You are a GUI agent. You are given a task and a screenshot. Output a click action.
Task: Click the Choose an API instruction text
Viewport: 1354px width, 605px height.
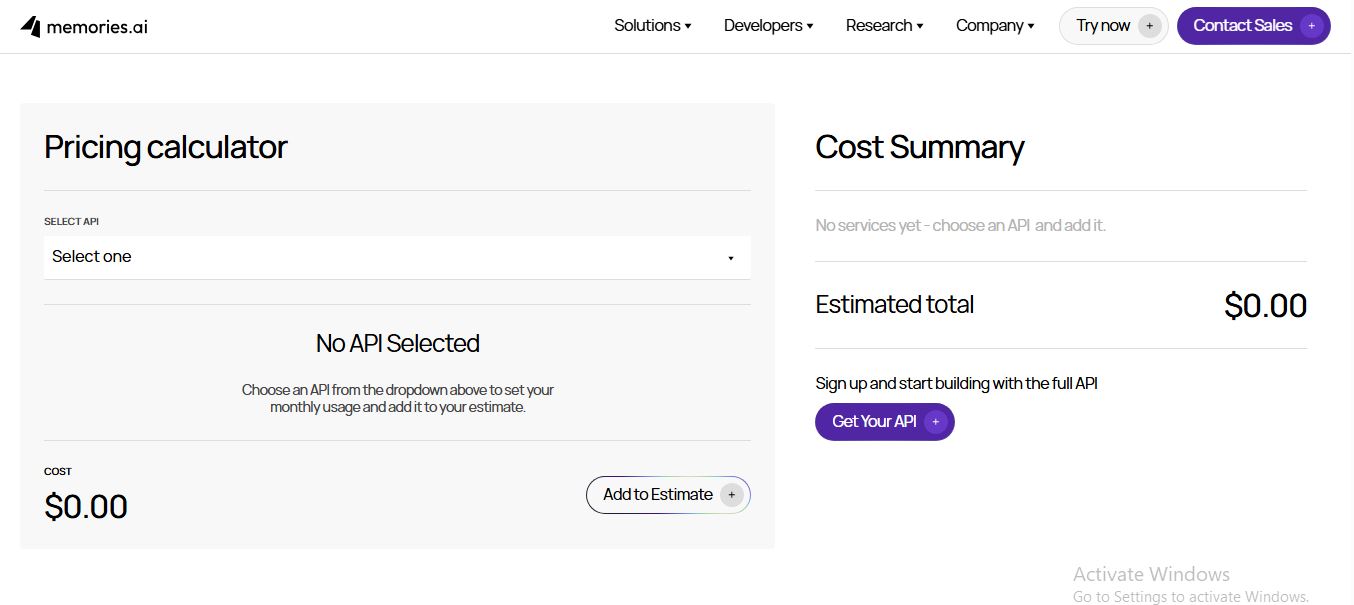[398, 399]
